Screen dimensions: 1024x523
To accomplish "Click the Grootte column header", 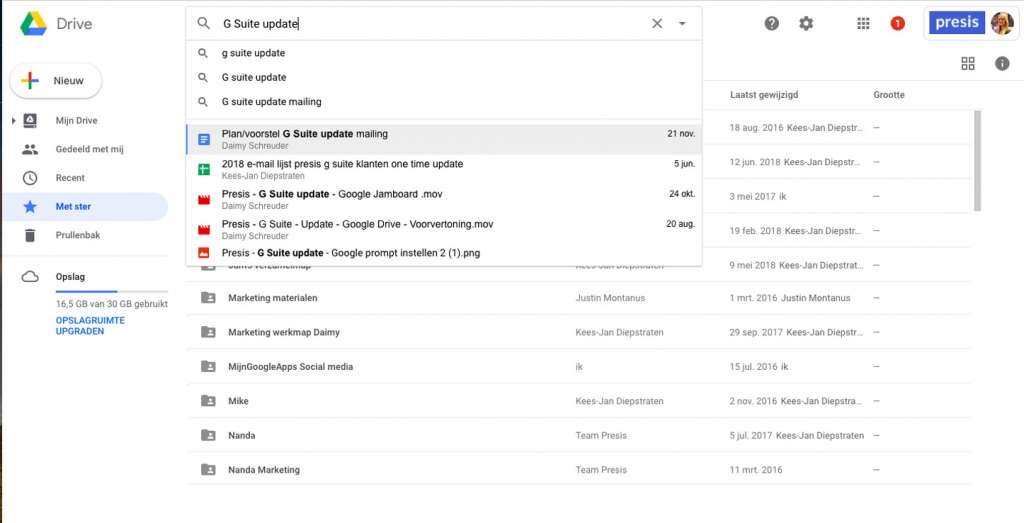I will [x=889, y=95].
